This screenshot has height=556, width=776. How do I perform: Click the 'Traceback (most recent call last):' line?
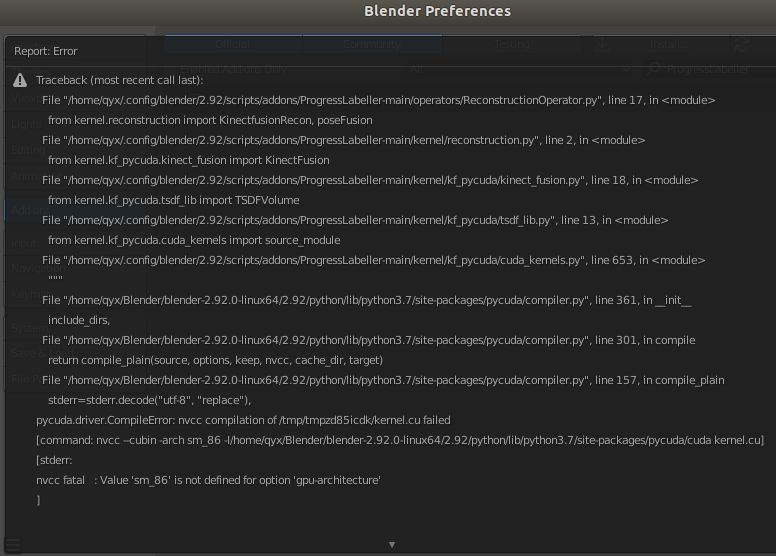pyautogui.click(x=119, y=80)
